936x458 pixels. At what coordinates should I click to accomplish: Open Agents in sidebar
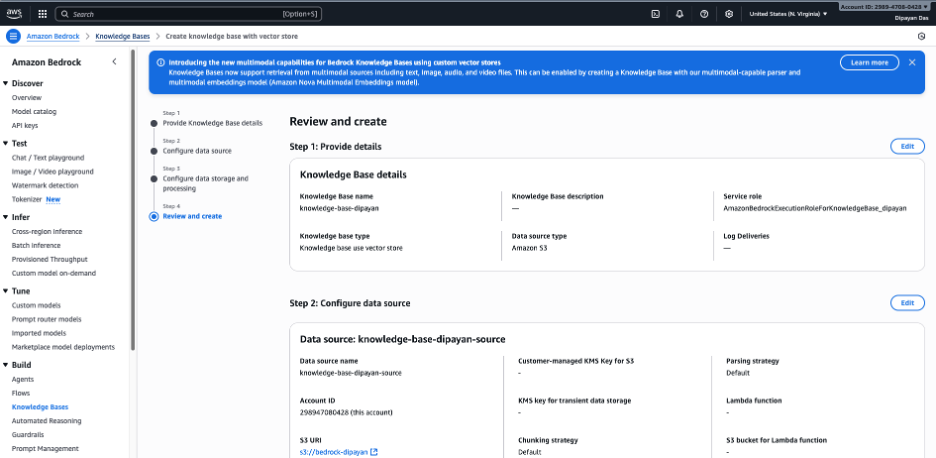23,379
